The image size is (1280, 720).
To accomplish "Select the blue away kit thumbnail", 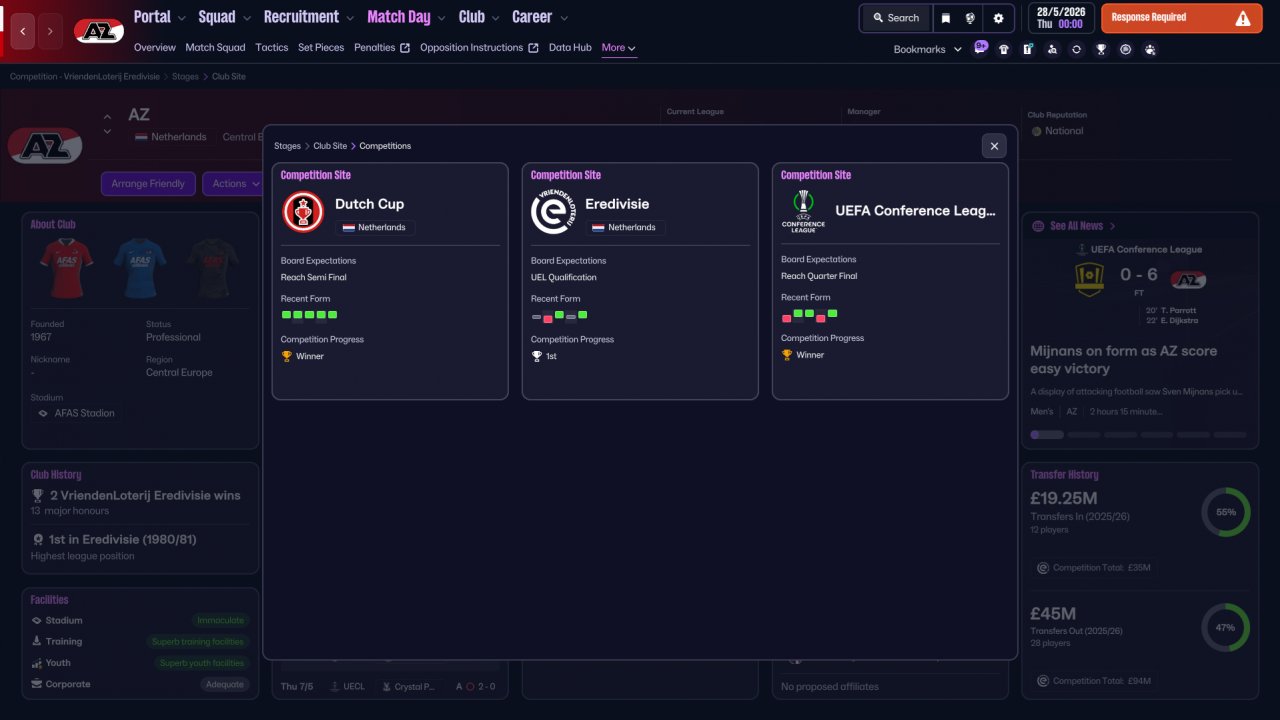I will (x=139, y=268).
